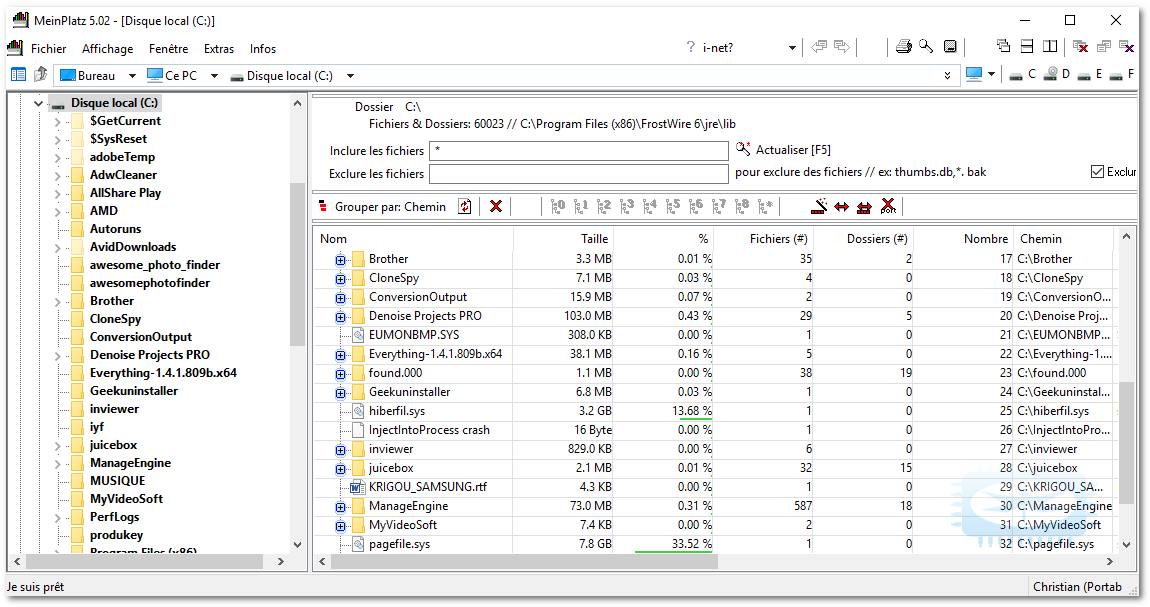Uncheck the Exclur checkbox

[1096, 172]
